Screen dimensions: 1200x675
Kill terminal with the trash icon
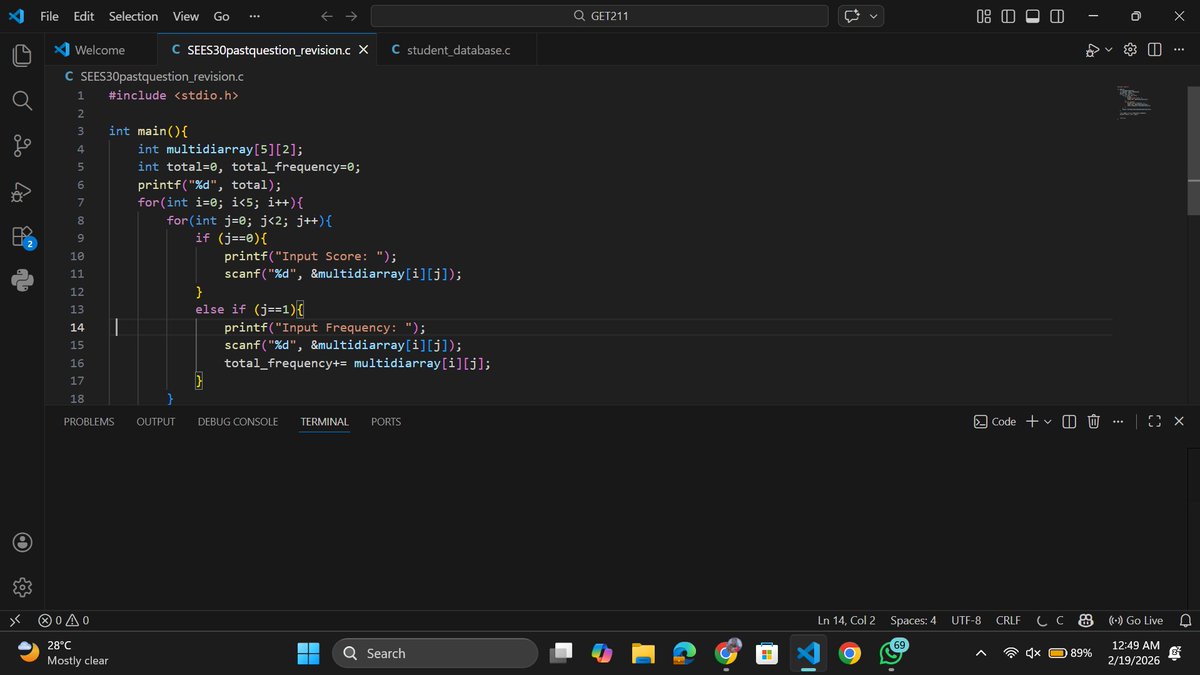click(1094, 422)
